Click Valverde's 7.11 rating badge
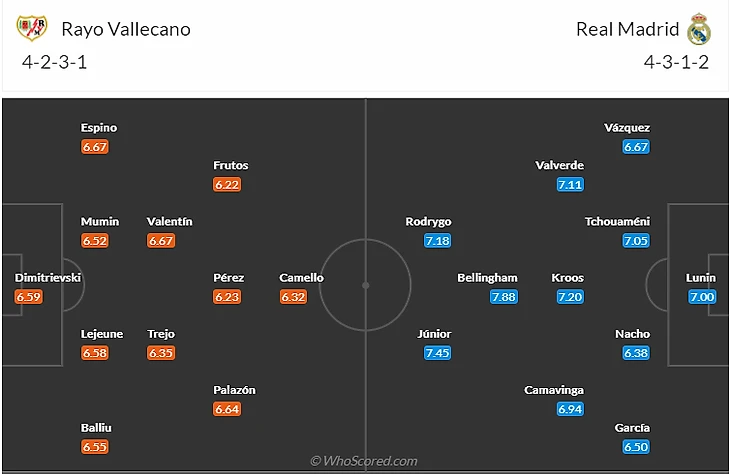 (570, 184)
